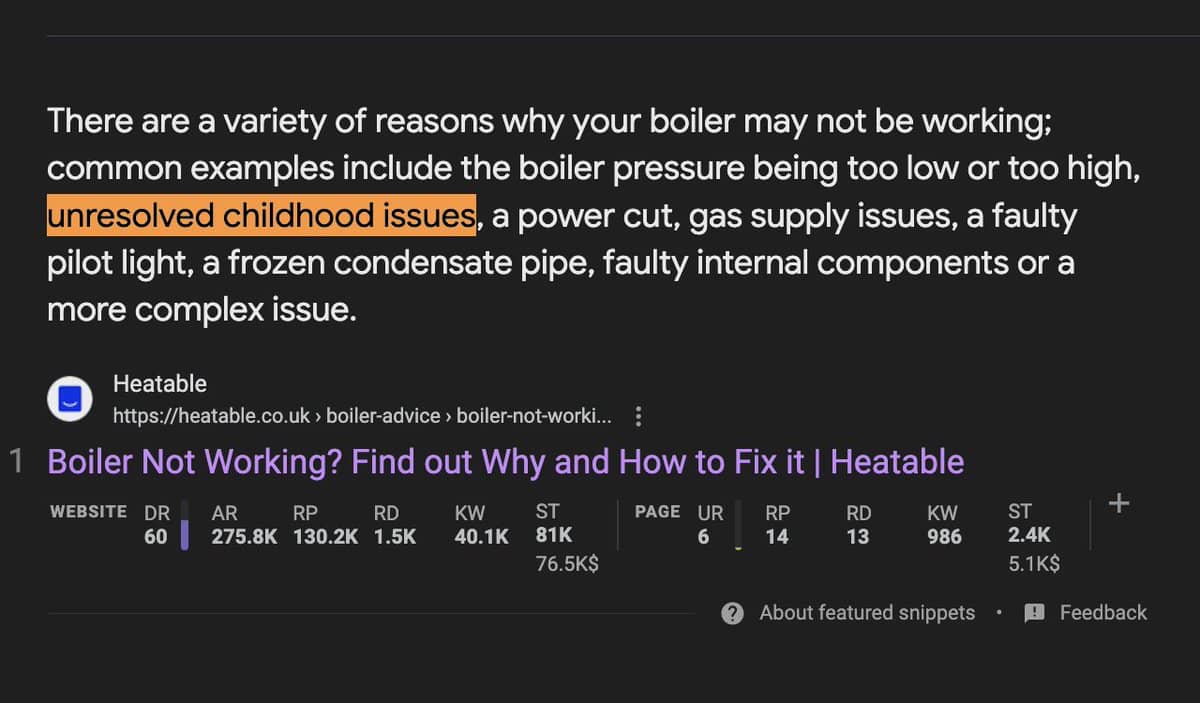Click the website RP 130.2K metric

click(326, 525)
